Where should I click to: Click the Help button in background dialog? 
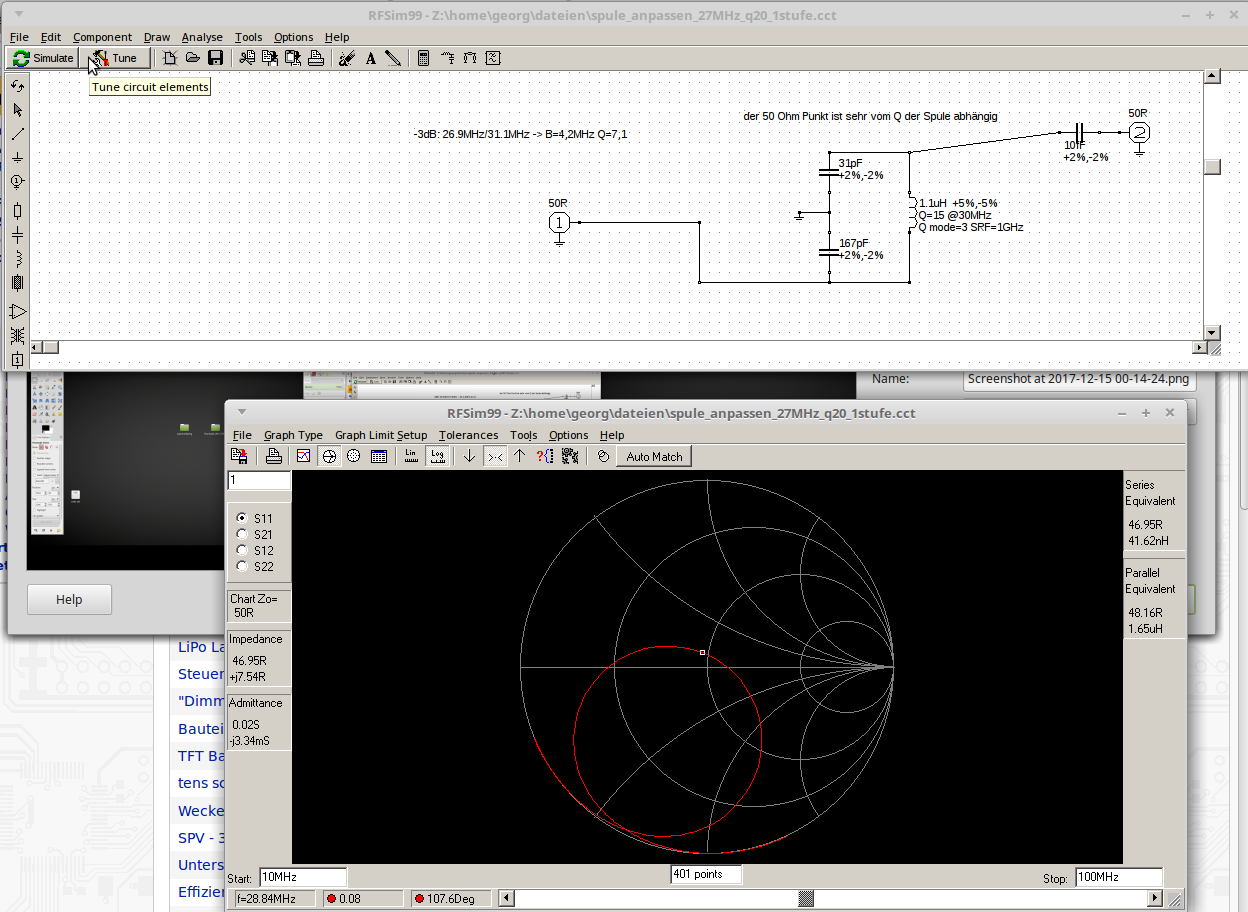coord(69,599)
